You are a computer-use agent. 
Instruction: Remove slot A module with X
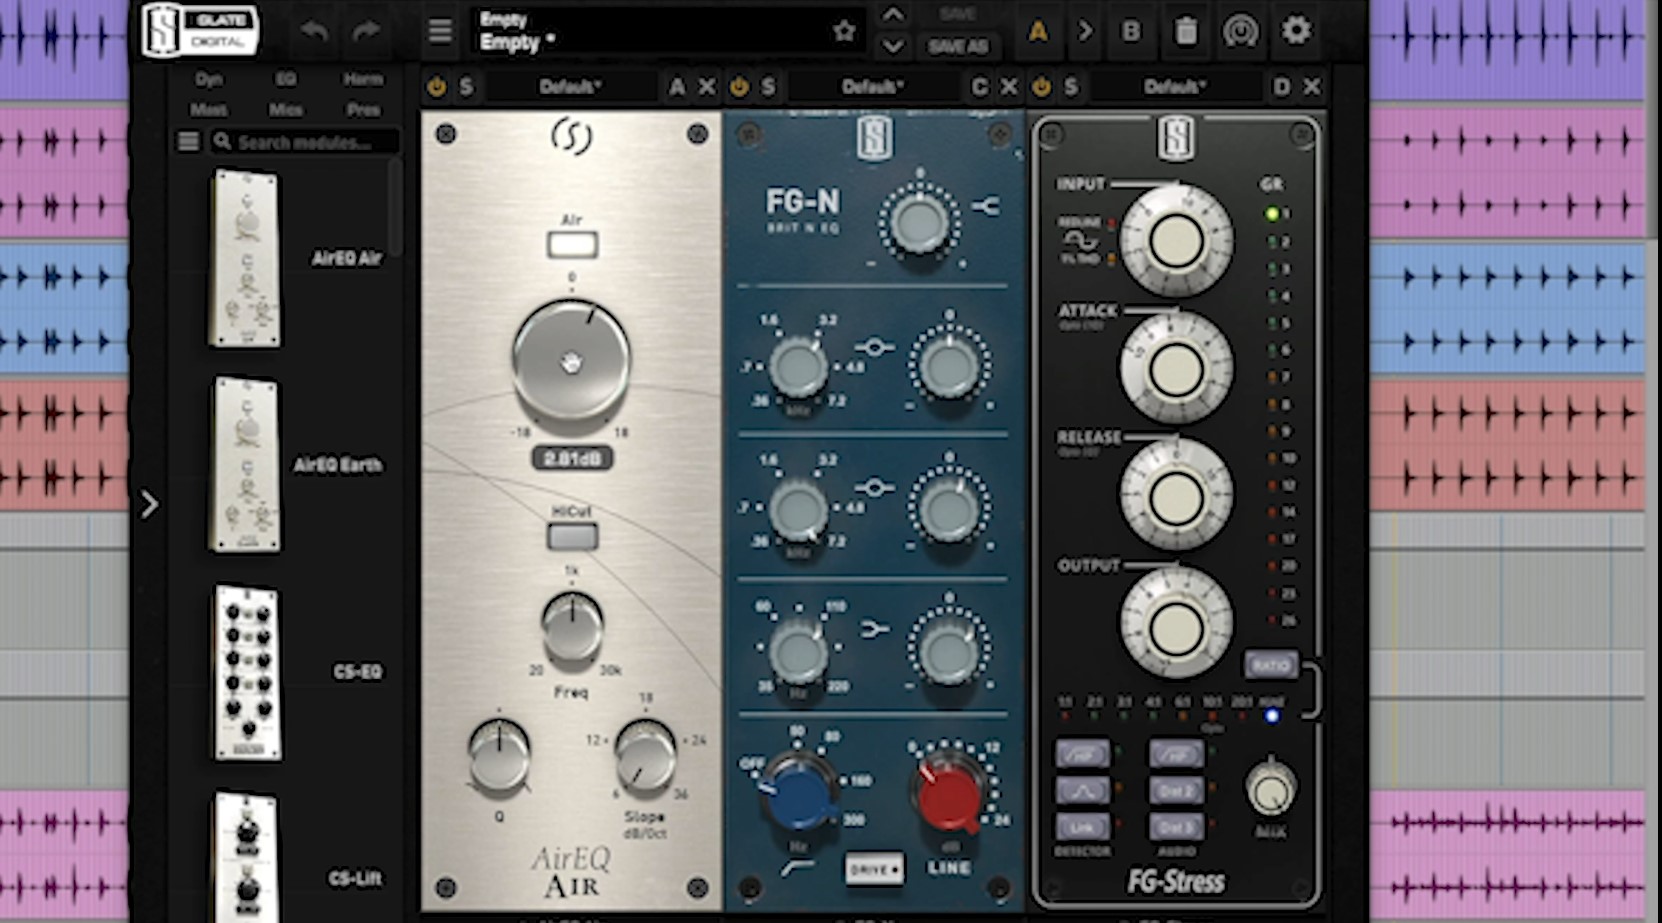pyautogui.click(x=707, y=87)
